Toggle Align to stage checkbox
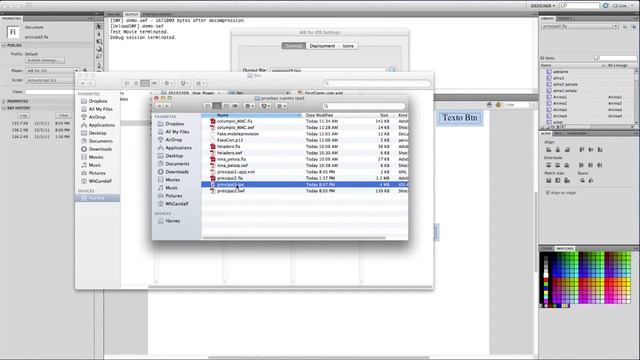The image size is (640, 360). tap(548, 192)
